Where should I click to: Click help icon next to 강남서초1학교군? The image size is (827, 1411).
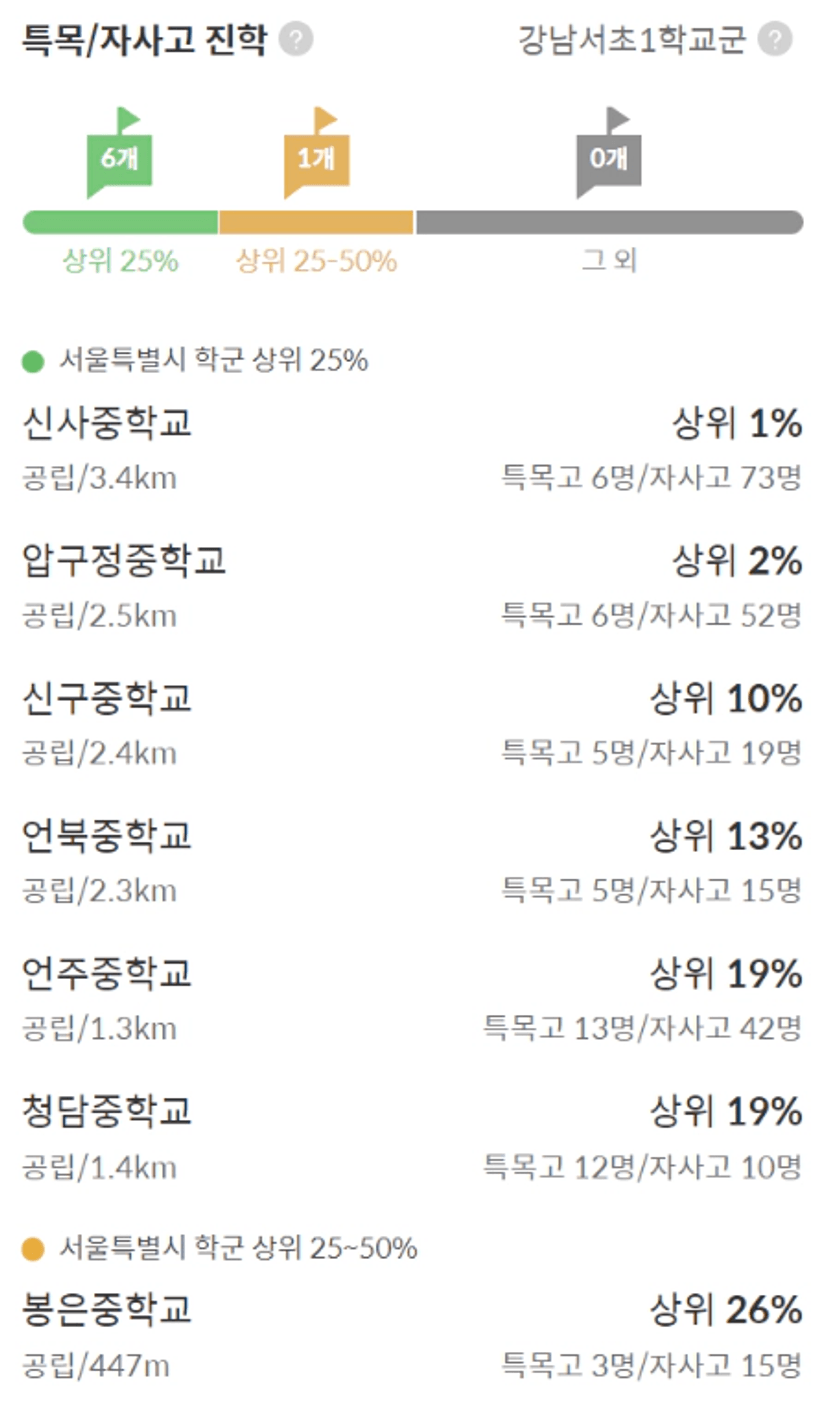pos(775,41)
